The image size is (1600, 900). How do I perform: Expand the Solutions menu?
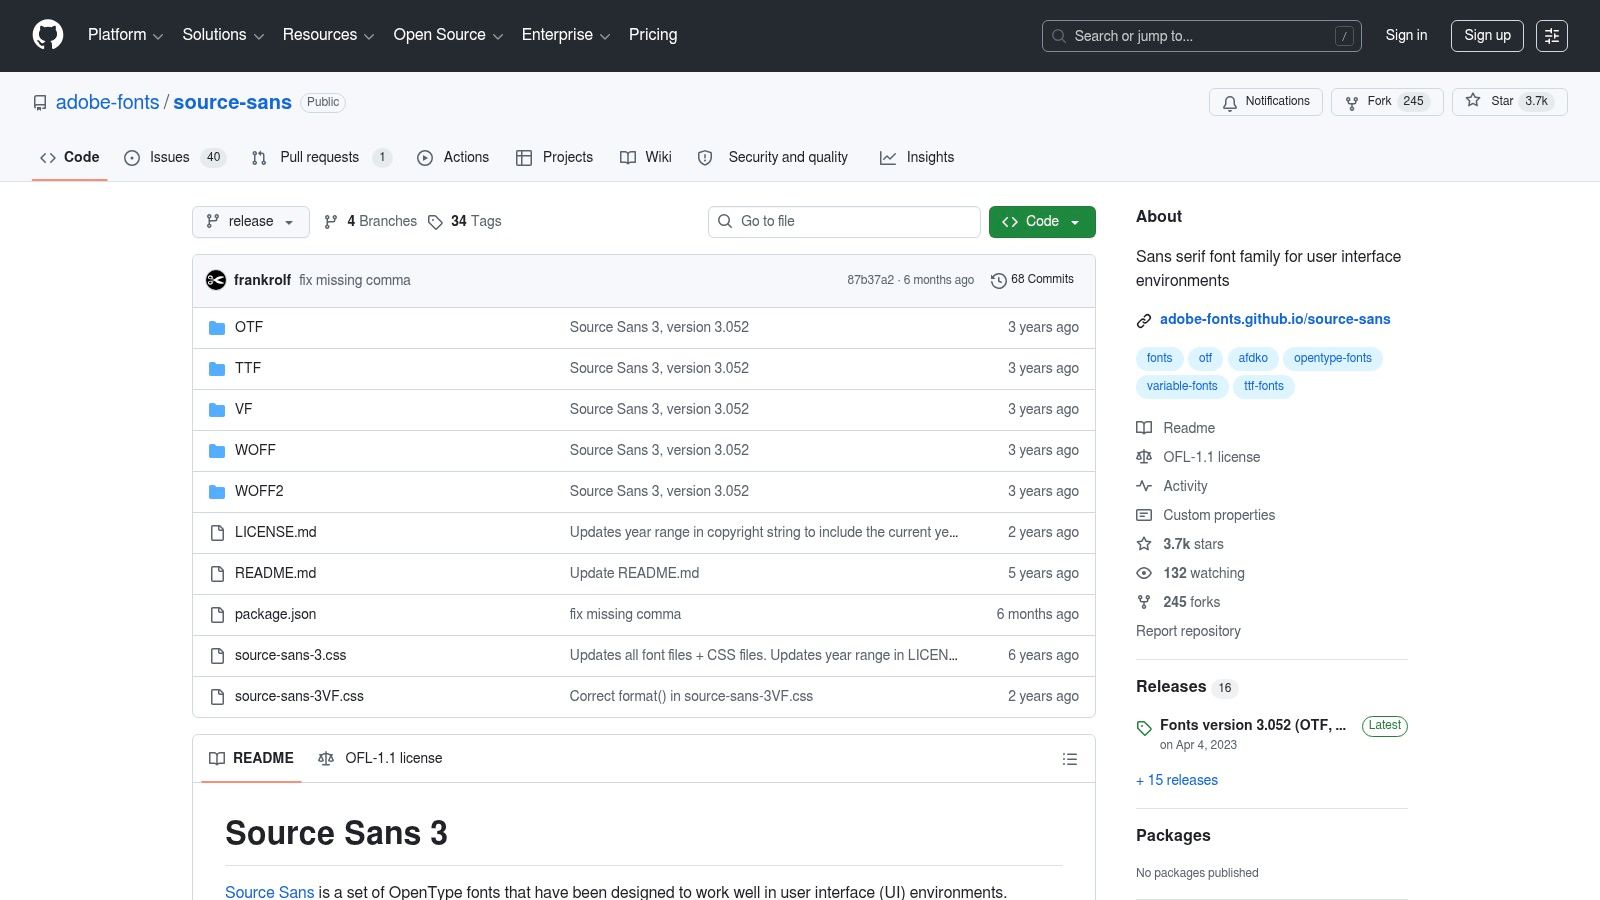(223, 35)
